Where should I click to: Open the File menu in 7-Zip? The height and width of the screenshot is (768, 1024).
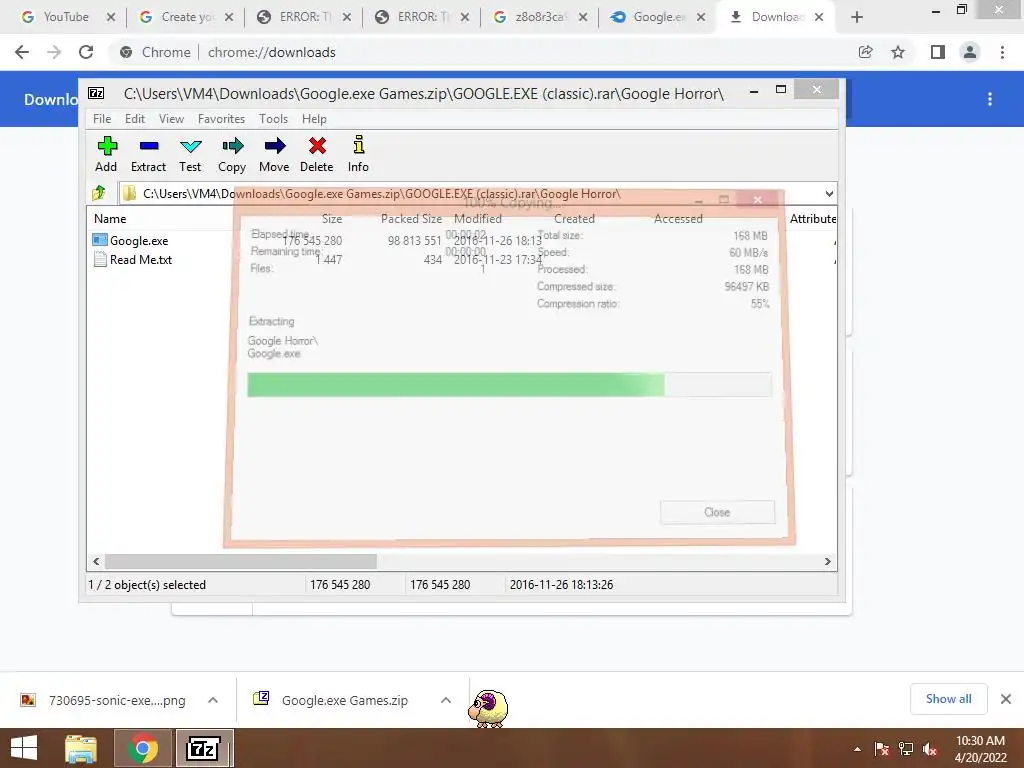(102, 119)
